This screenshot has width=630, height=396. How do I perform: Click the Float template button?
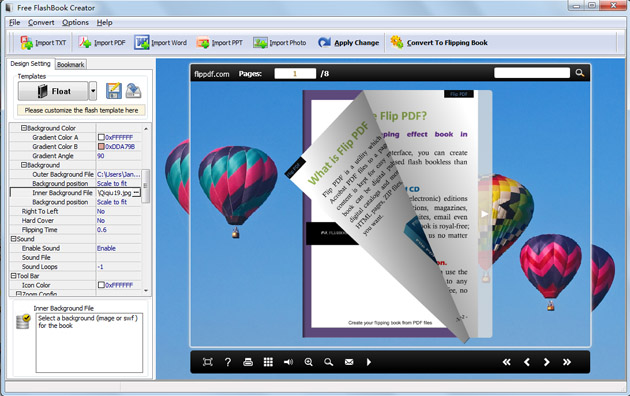[53, 91]
